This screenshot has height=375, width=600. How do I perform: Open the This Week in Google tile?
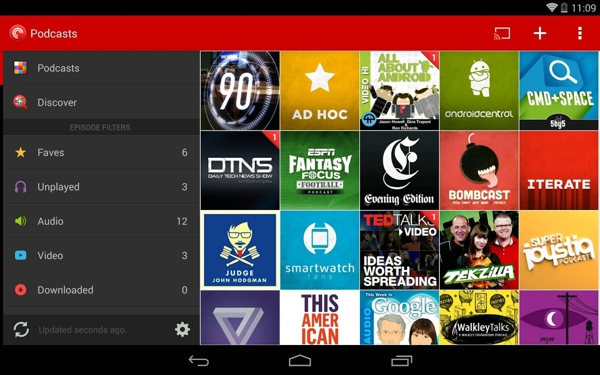click(x=399, y=318)
